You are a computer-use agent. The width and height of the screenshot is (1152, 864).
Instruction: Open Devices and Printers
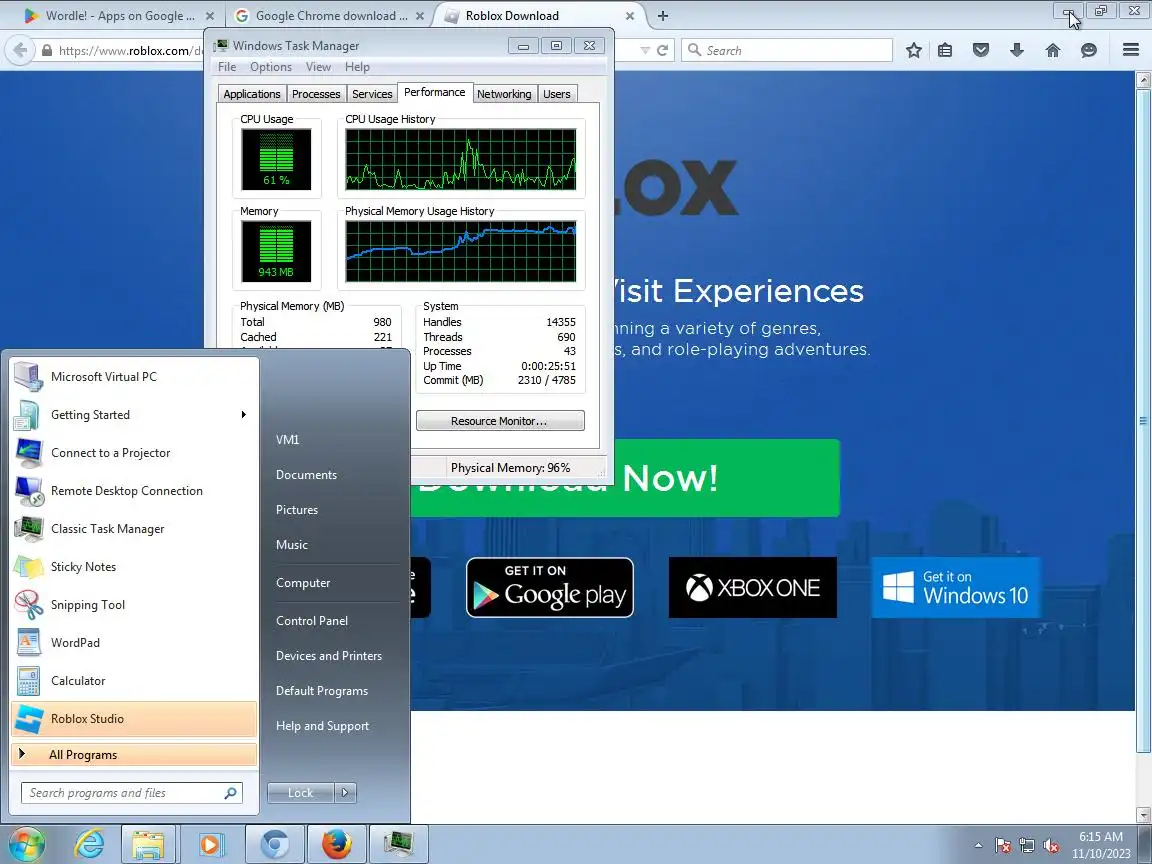pyautogui.click(x=328, y=655)
